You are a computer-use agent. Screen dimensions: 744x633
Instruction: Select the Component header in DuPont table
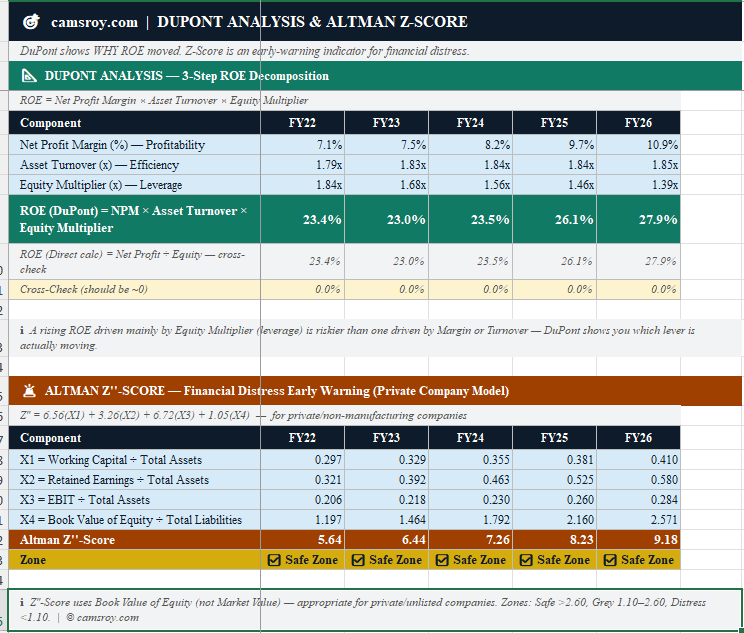(135, 123)
